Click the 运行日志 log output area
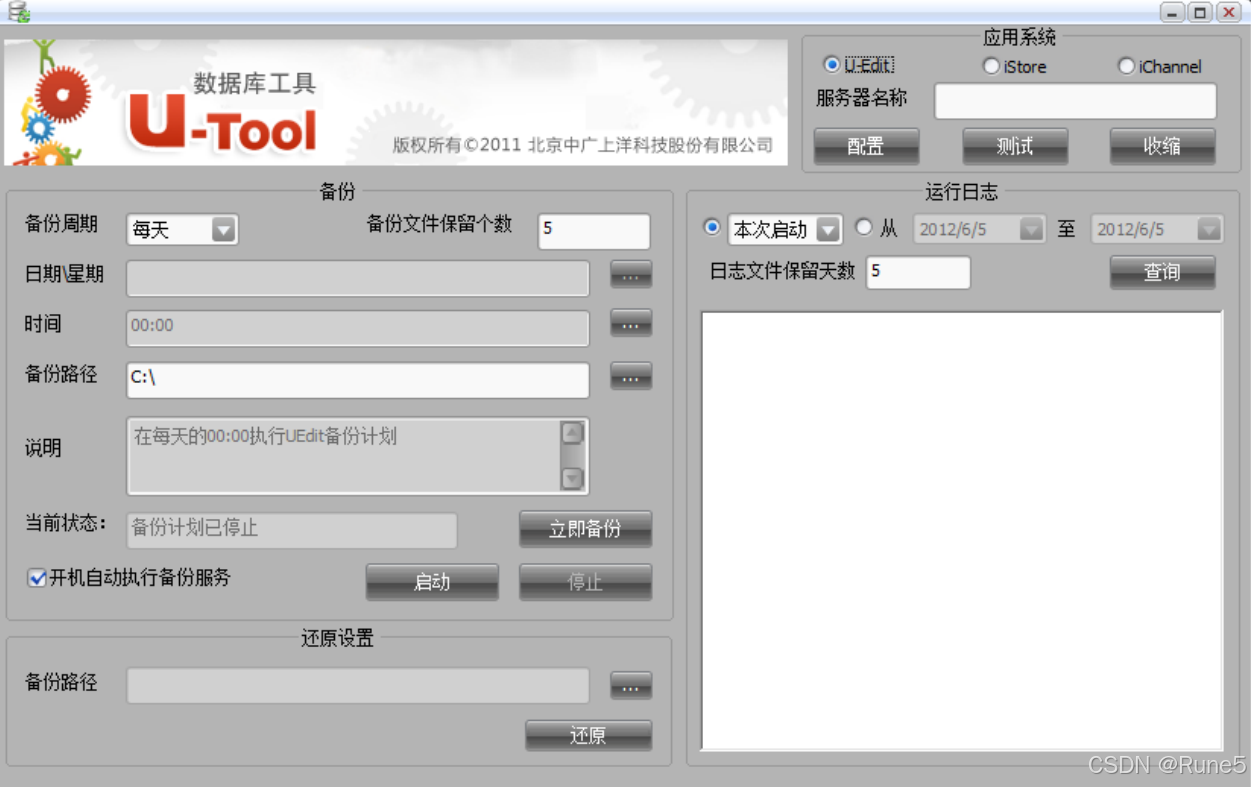 tap(962, 530)
